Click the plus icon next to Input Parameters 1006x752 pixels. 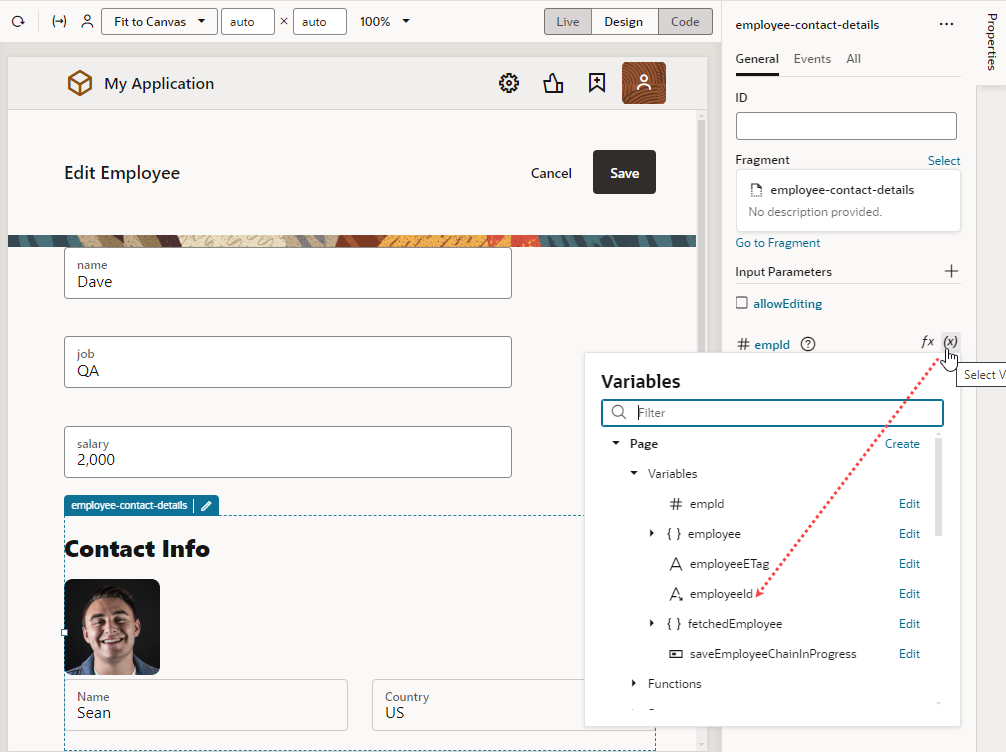[x=951, y=271]
